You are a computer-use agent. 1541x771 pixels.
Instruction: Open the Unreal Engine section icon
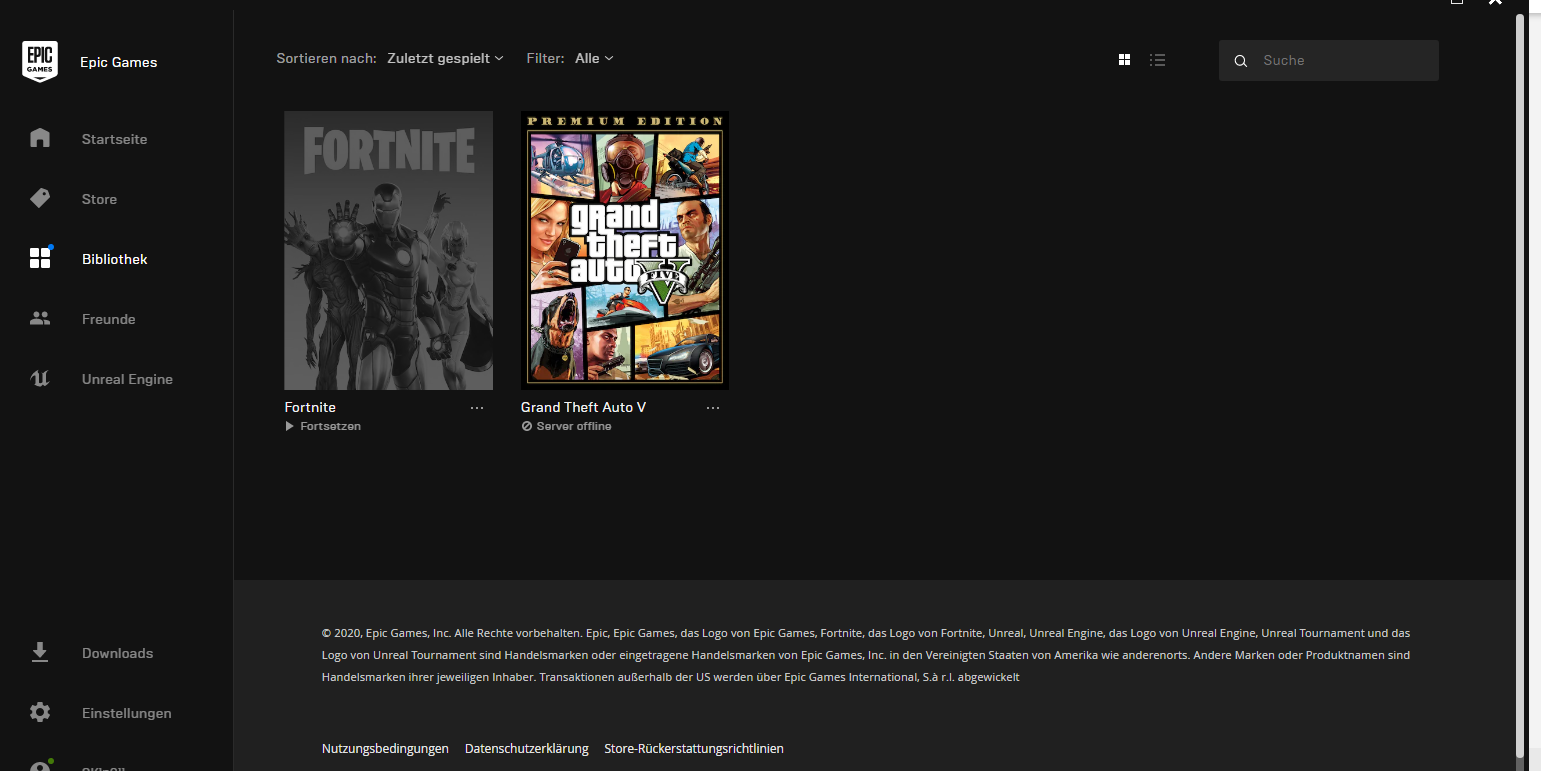[40, 379]
